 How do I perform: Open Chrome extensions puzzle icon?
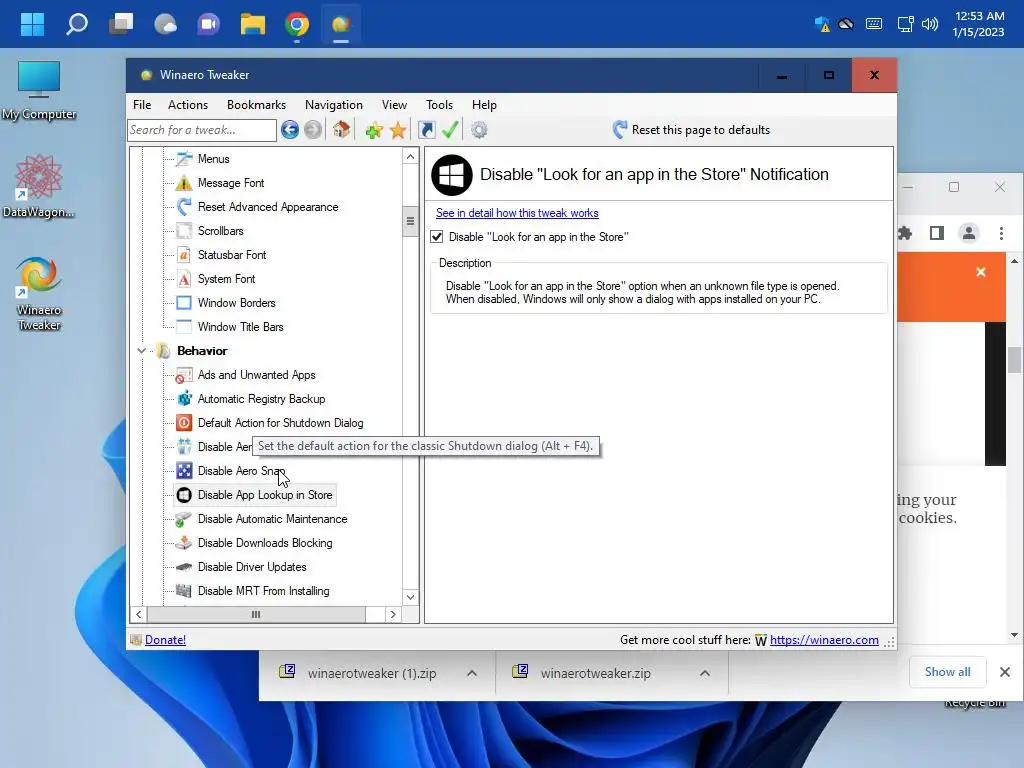(x=904, y=233)
